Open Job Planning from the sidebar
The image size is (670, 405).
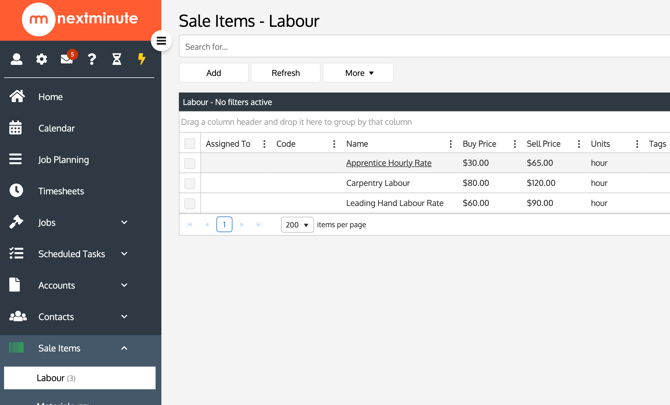click(63, 160)
